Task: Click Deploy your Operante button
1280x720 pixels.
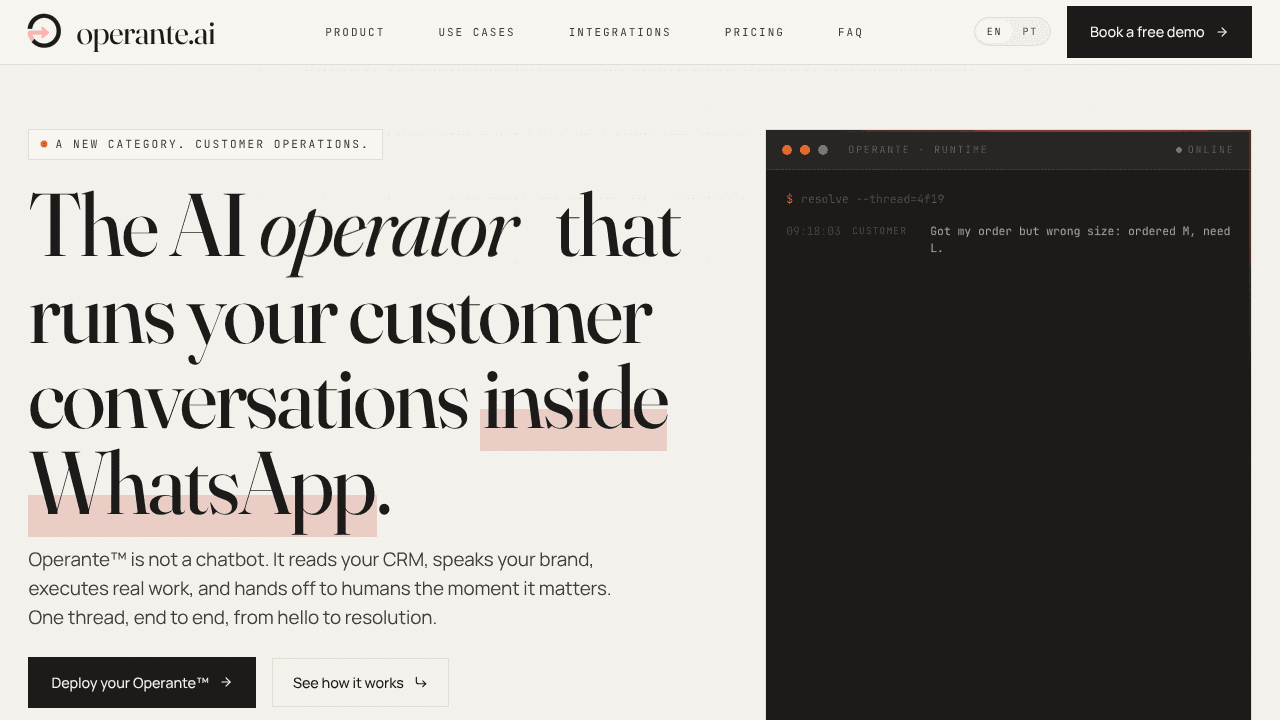Action: (142, 682)
